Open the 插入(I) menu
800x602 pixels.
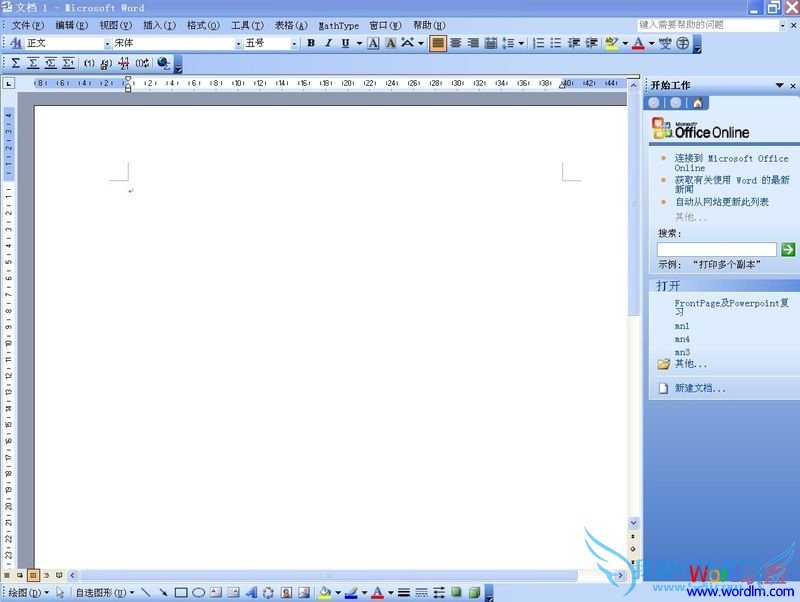(x=159, y=25)
